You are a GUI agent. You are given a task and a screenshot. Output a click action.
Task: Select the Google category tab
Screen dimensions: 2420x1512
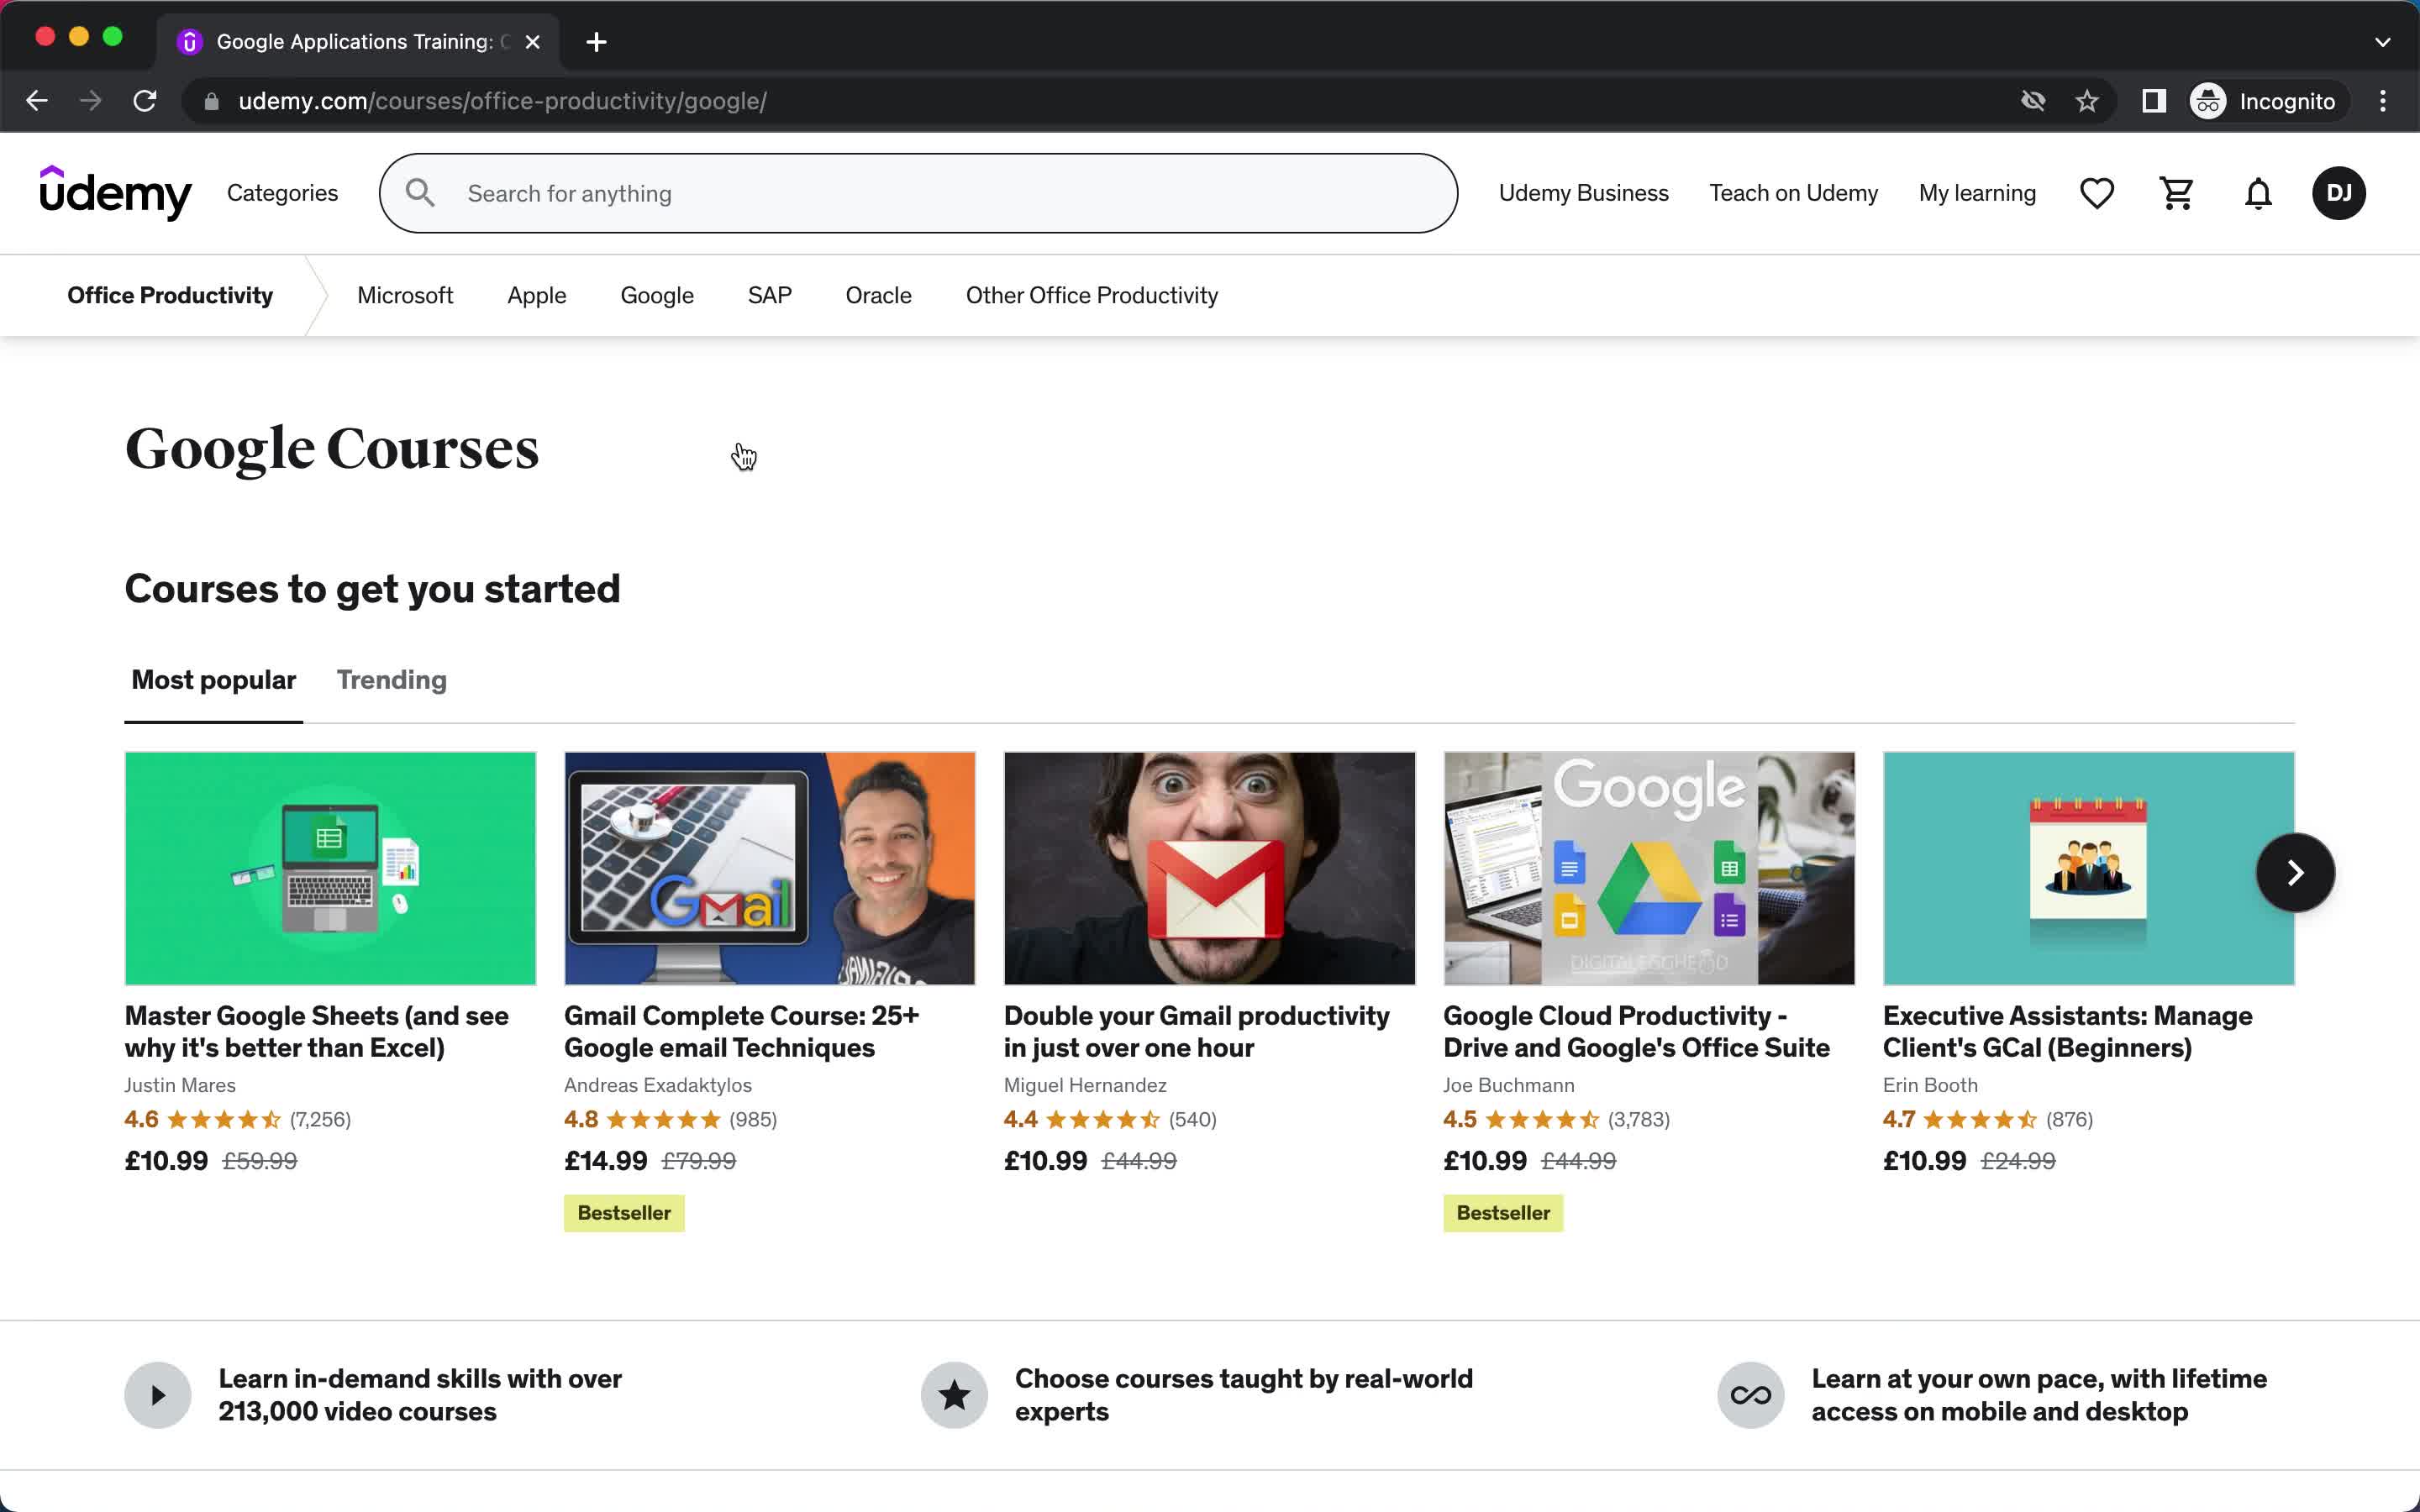pyautogui.click(x=657, y=294)
